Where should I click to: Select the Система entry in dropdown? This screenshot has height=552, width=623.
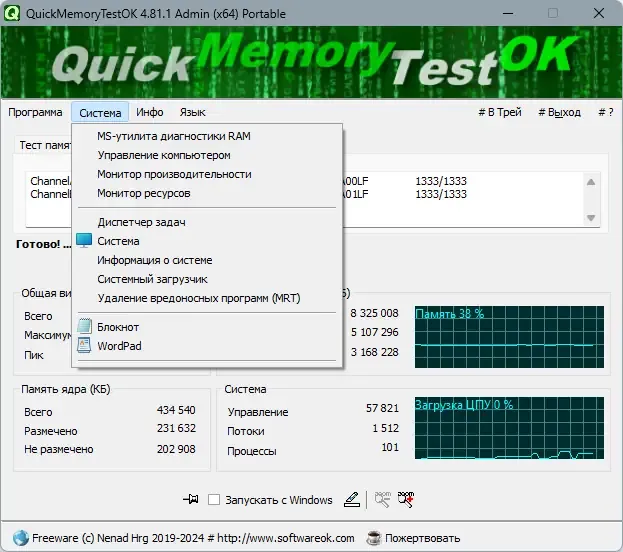(x=207, y=241)
